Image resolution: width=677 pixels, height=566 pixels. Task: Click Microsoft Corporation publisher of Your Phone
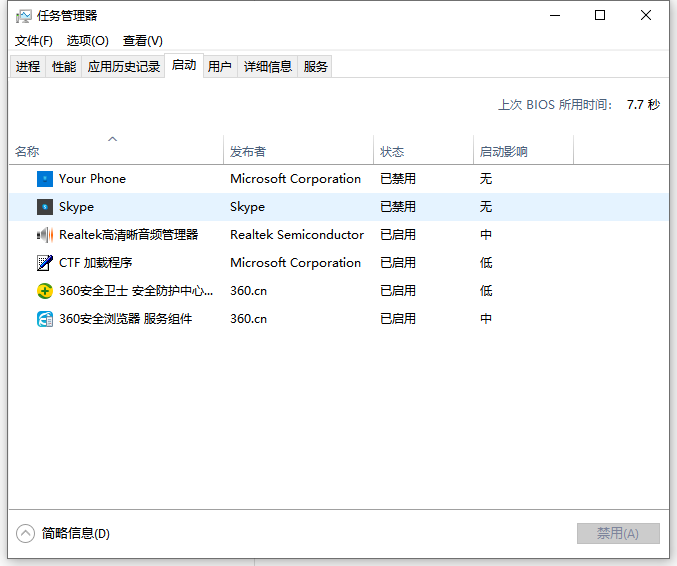tap(295, 179)
